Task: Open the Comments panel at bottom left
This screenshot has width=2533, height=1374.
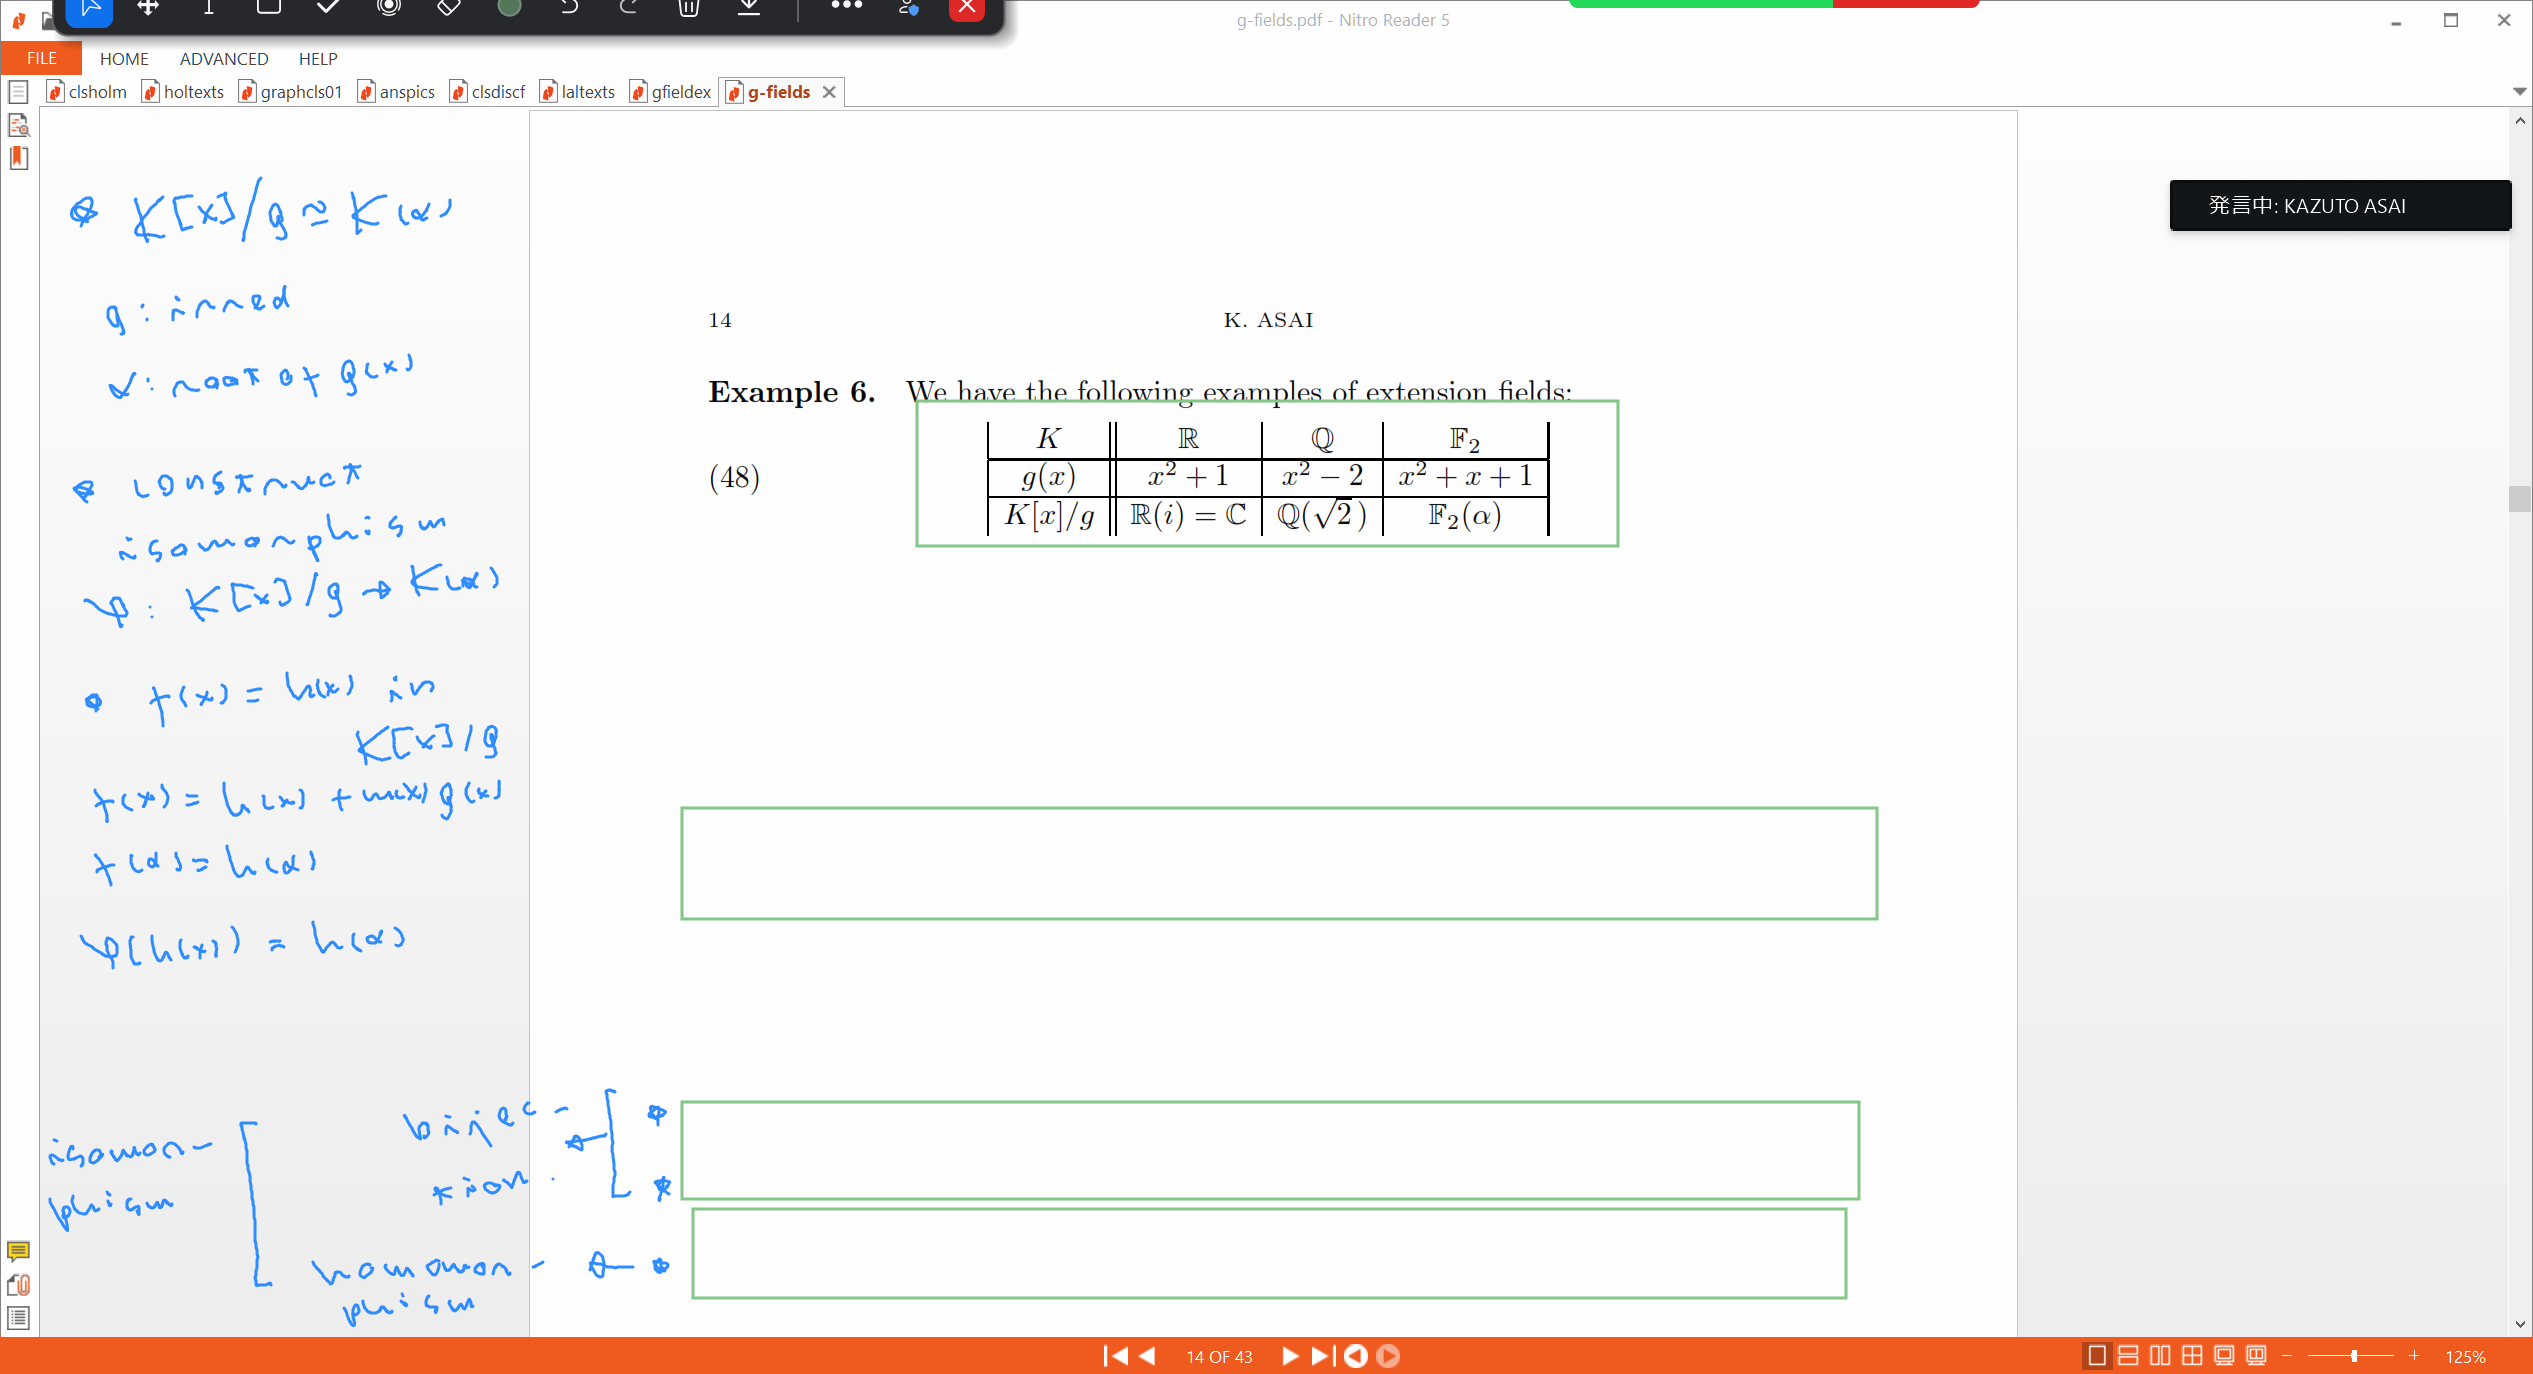Action: pos(18,1252)
